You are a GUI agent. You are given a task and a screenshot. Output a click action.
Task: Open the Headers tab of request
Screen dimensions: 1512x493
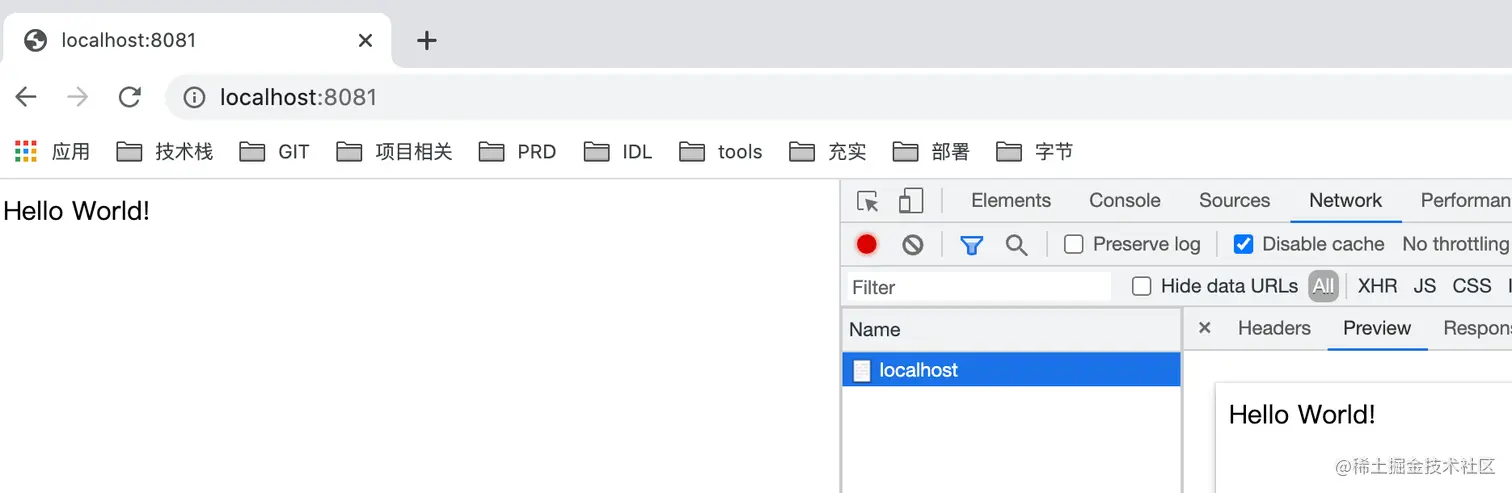(x=1274, y=328)
